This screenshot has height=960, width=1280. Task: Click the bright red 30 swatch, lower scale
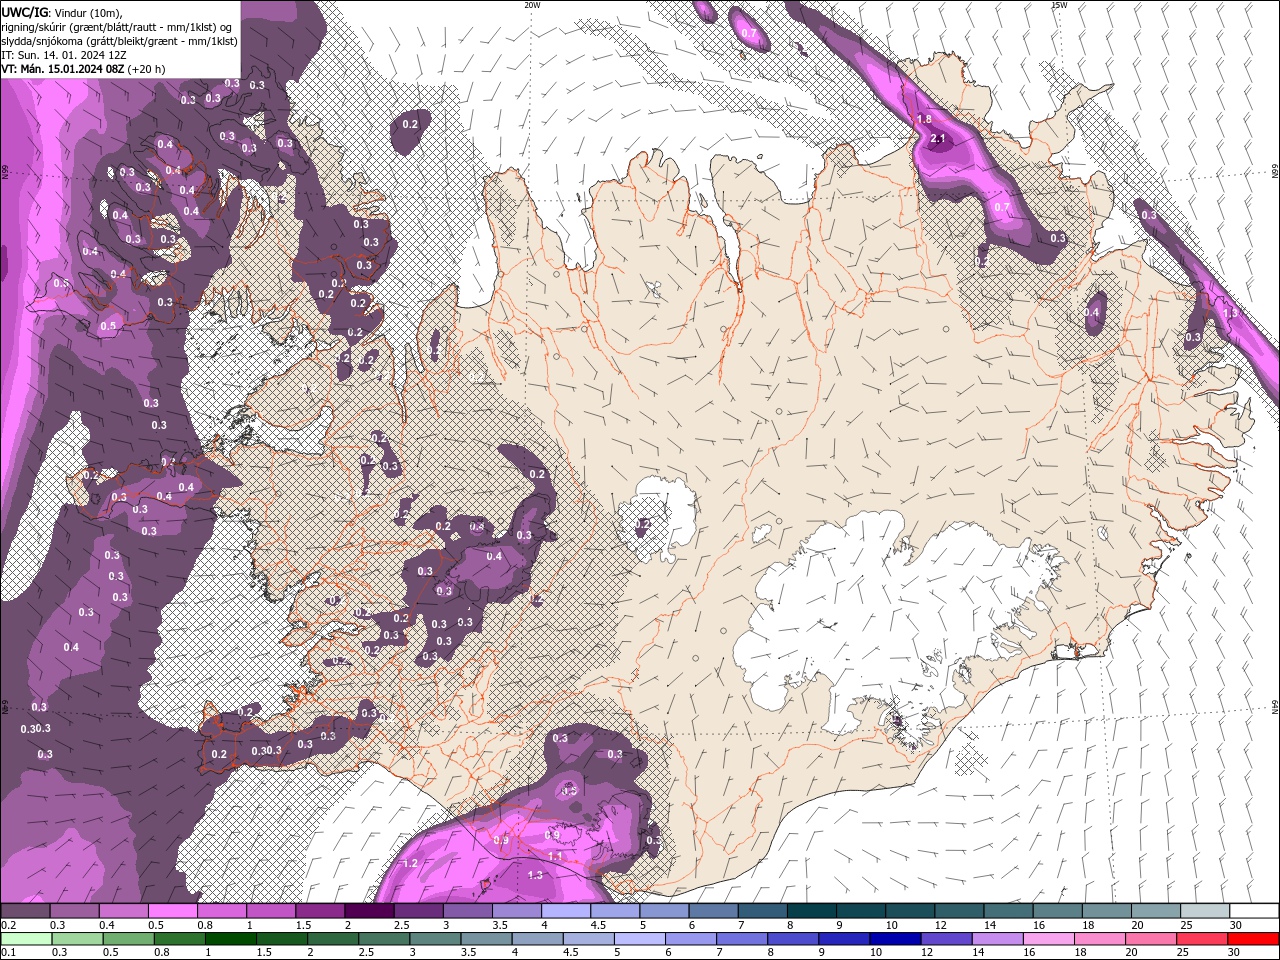(1253, 939)
